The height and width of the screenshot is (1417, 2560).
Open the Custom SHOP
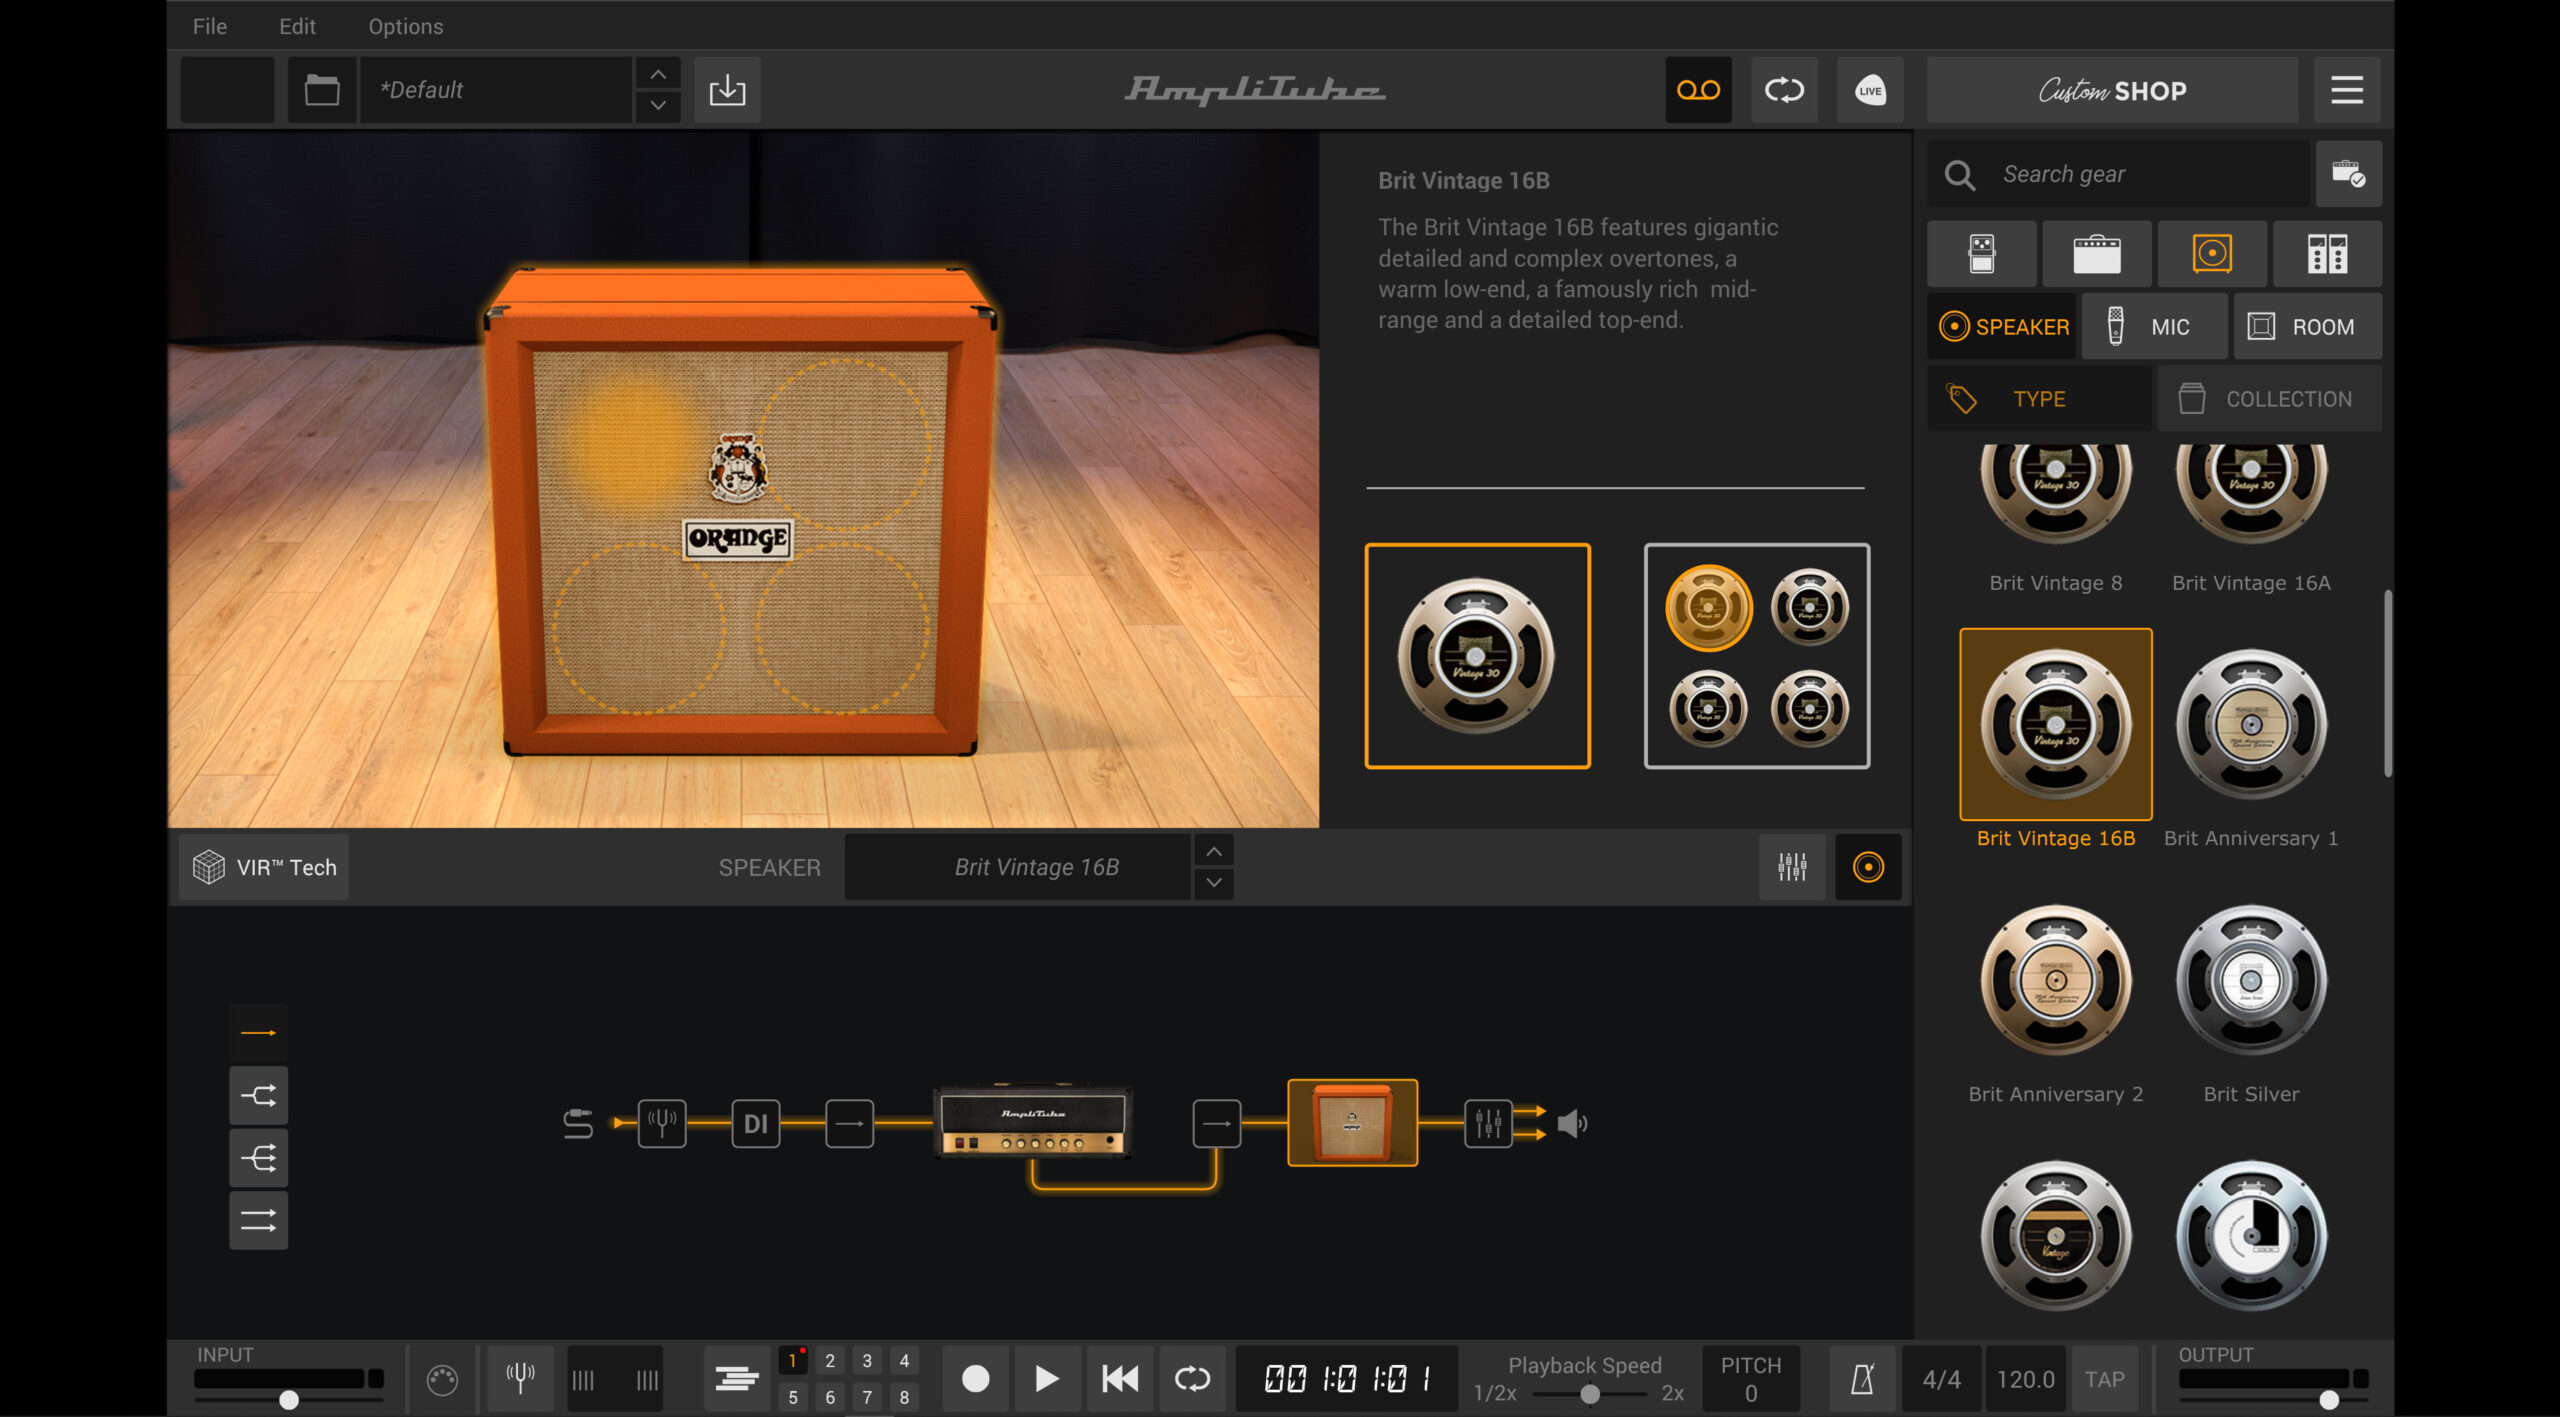tap(2112, 90)
